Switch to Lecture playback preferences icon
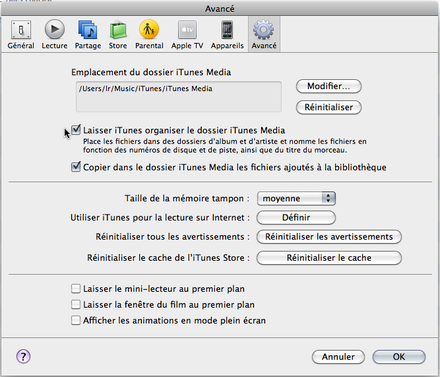 54,30
